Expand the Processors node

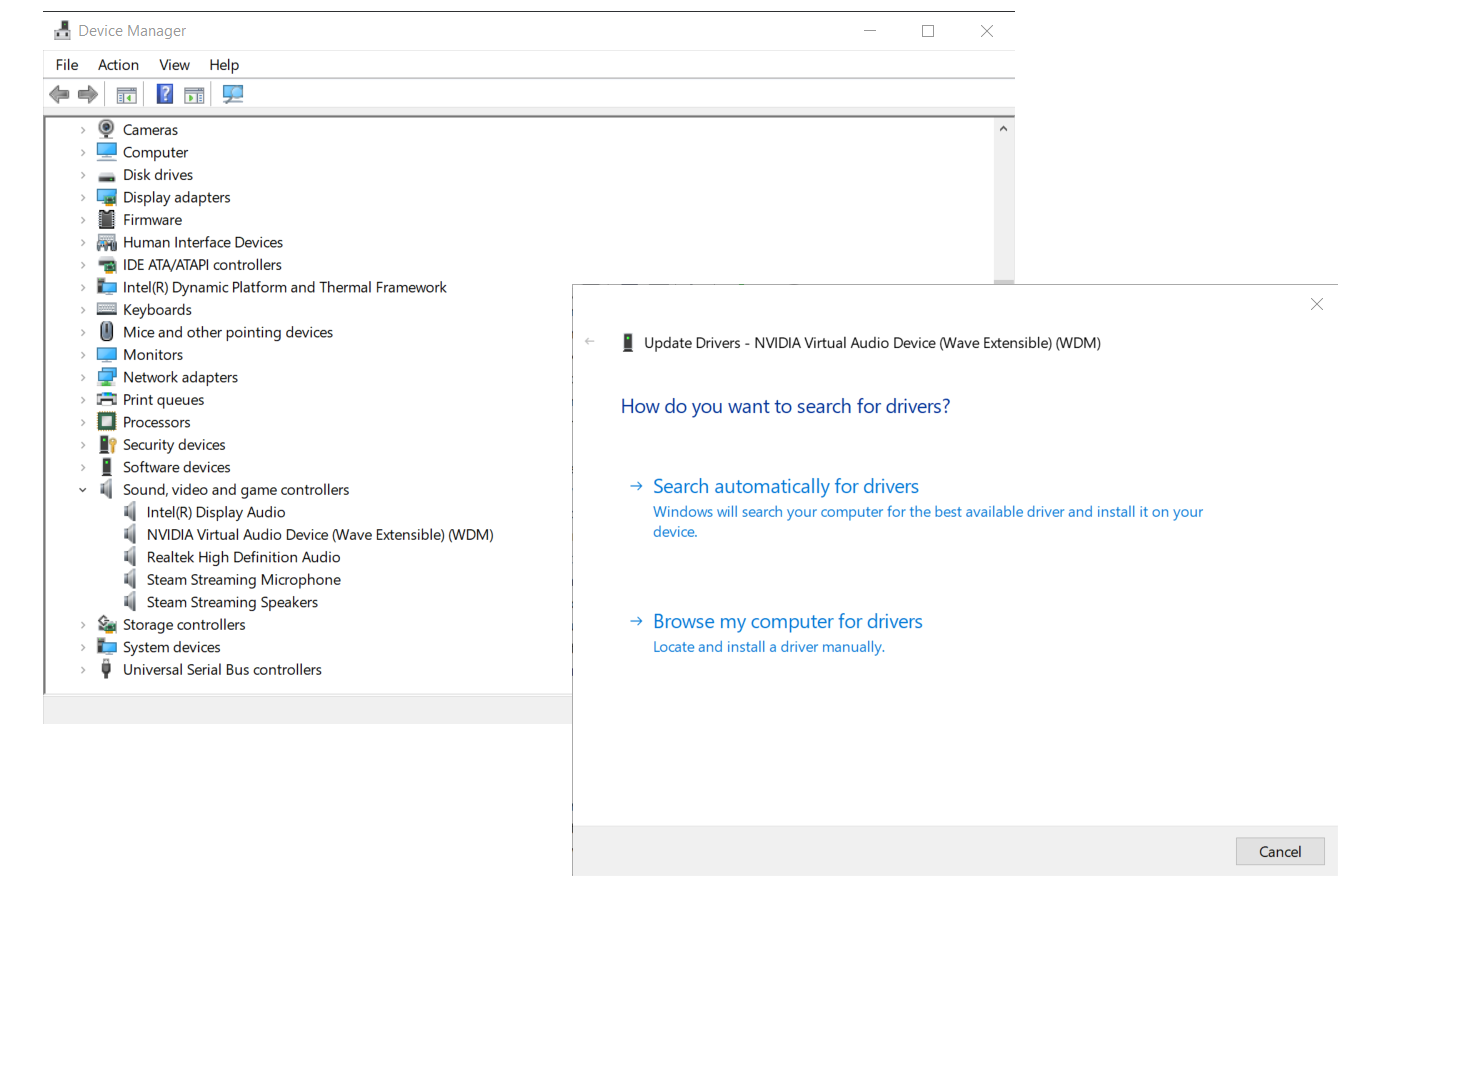tap(83, 423)
